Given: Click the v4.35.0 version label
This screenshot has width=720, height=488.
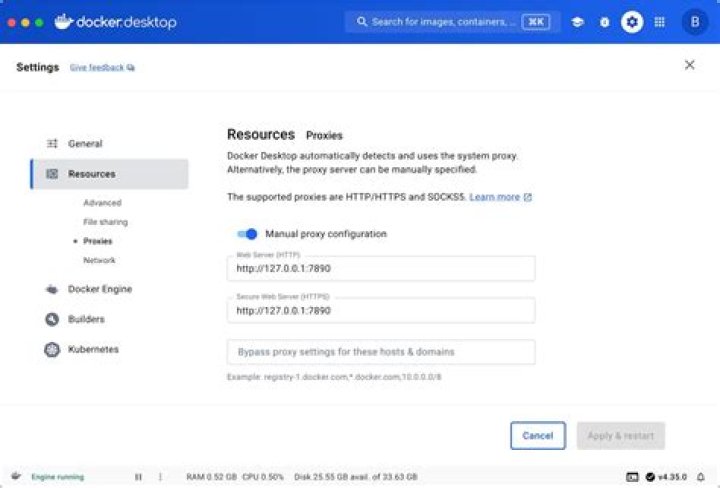Looking at the screenshot, I should click(x=672, y=477).
